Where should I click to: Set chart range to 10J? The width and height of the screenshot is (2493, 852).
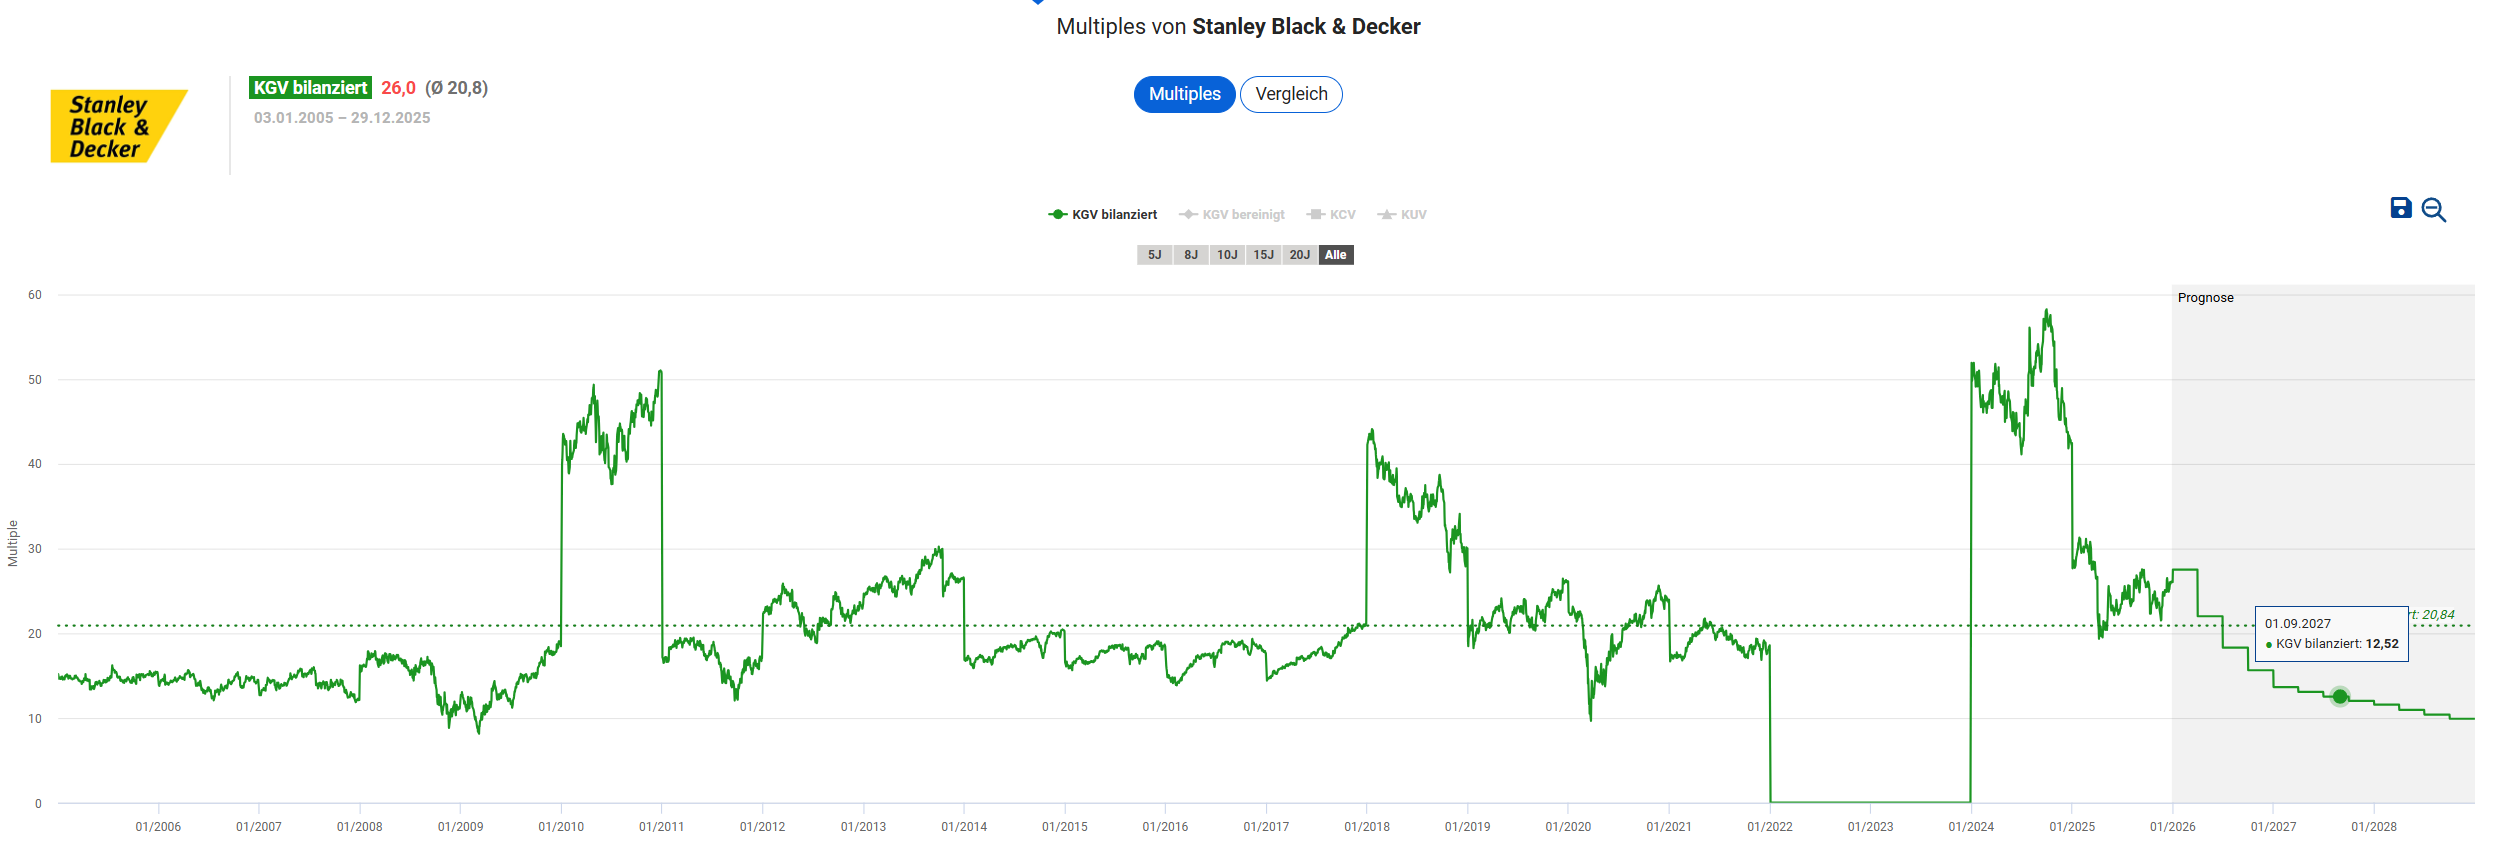1227,255
